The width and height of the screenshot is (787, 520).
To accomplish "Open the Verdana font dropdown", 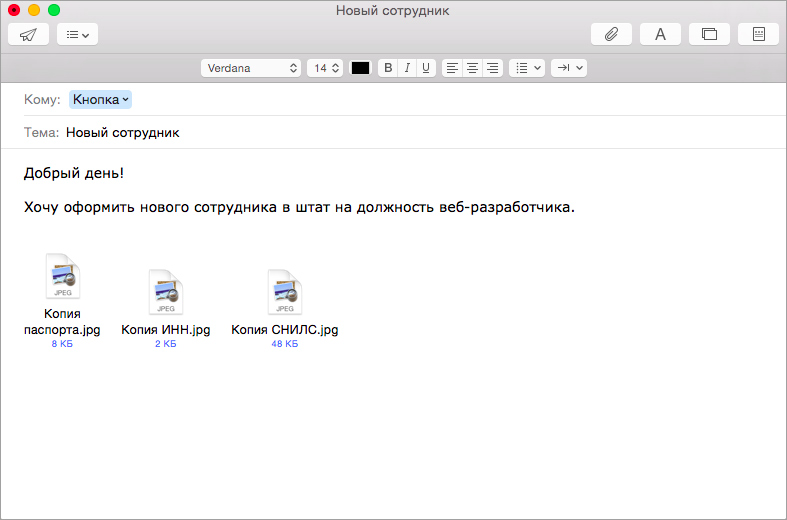I will [x=250, y=68].
